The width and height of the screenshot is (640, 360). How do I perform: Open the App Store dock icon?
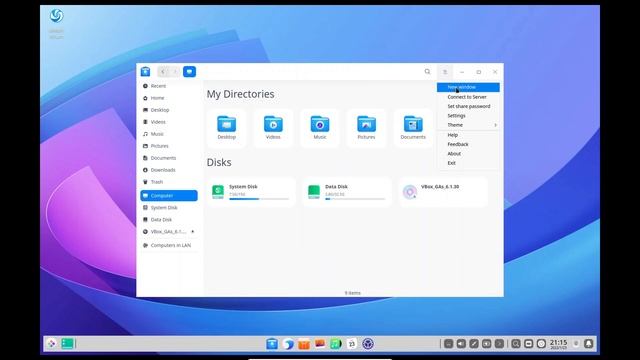304,344
